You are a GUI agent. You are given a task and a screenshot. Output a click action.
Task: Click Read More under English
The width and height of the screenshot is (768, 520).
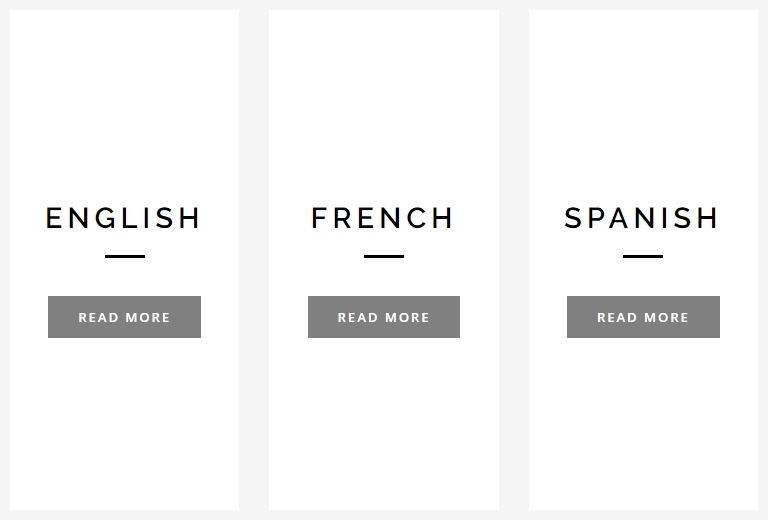point(124,317)
